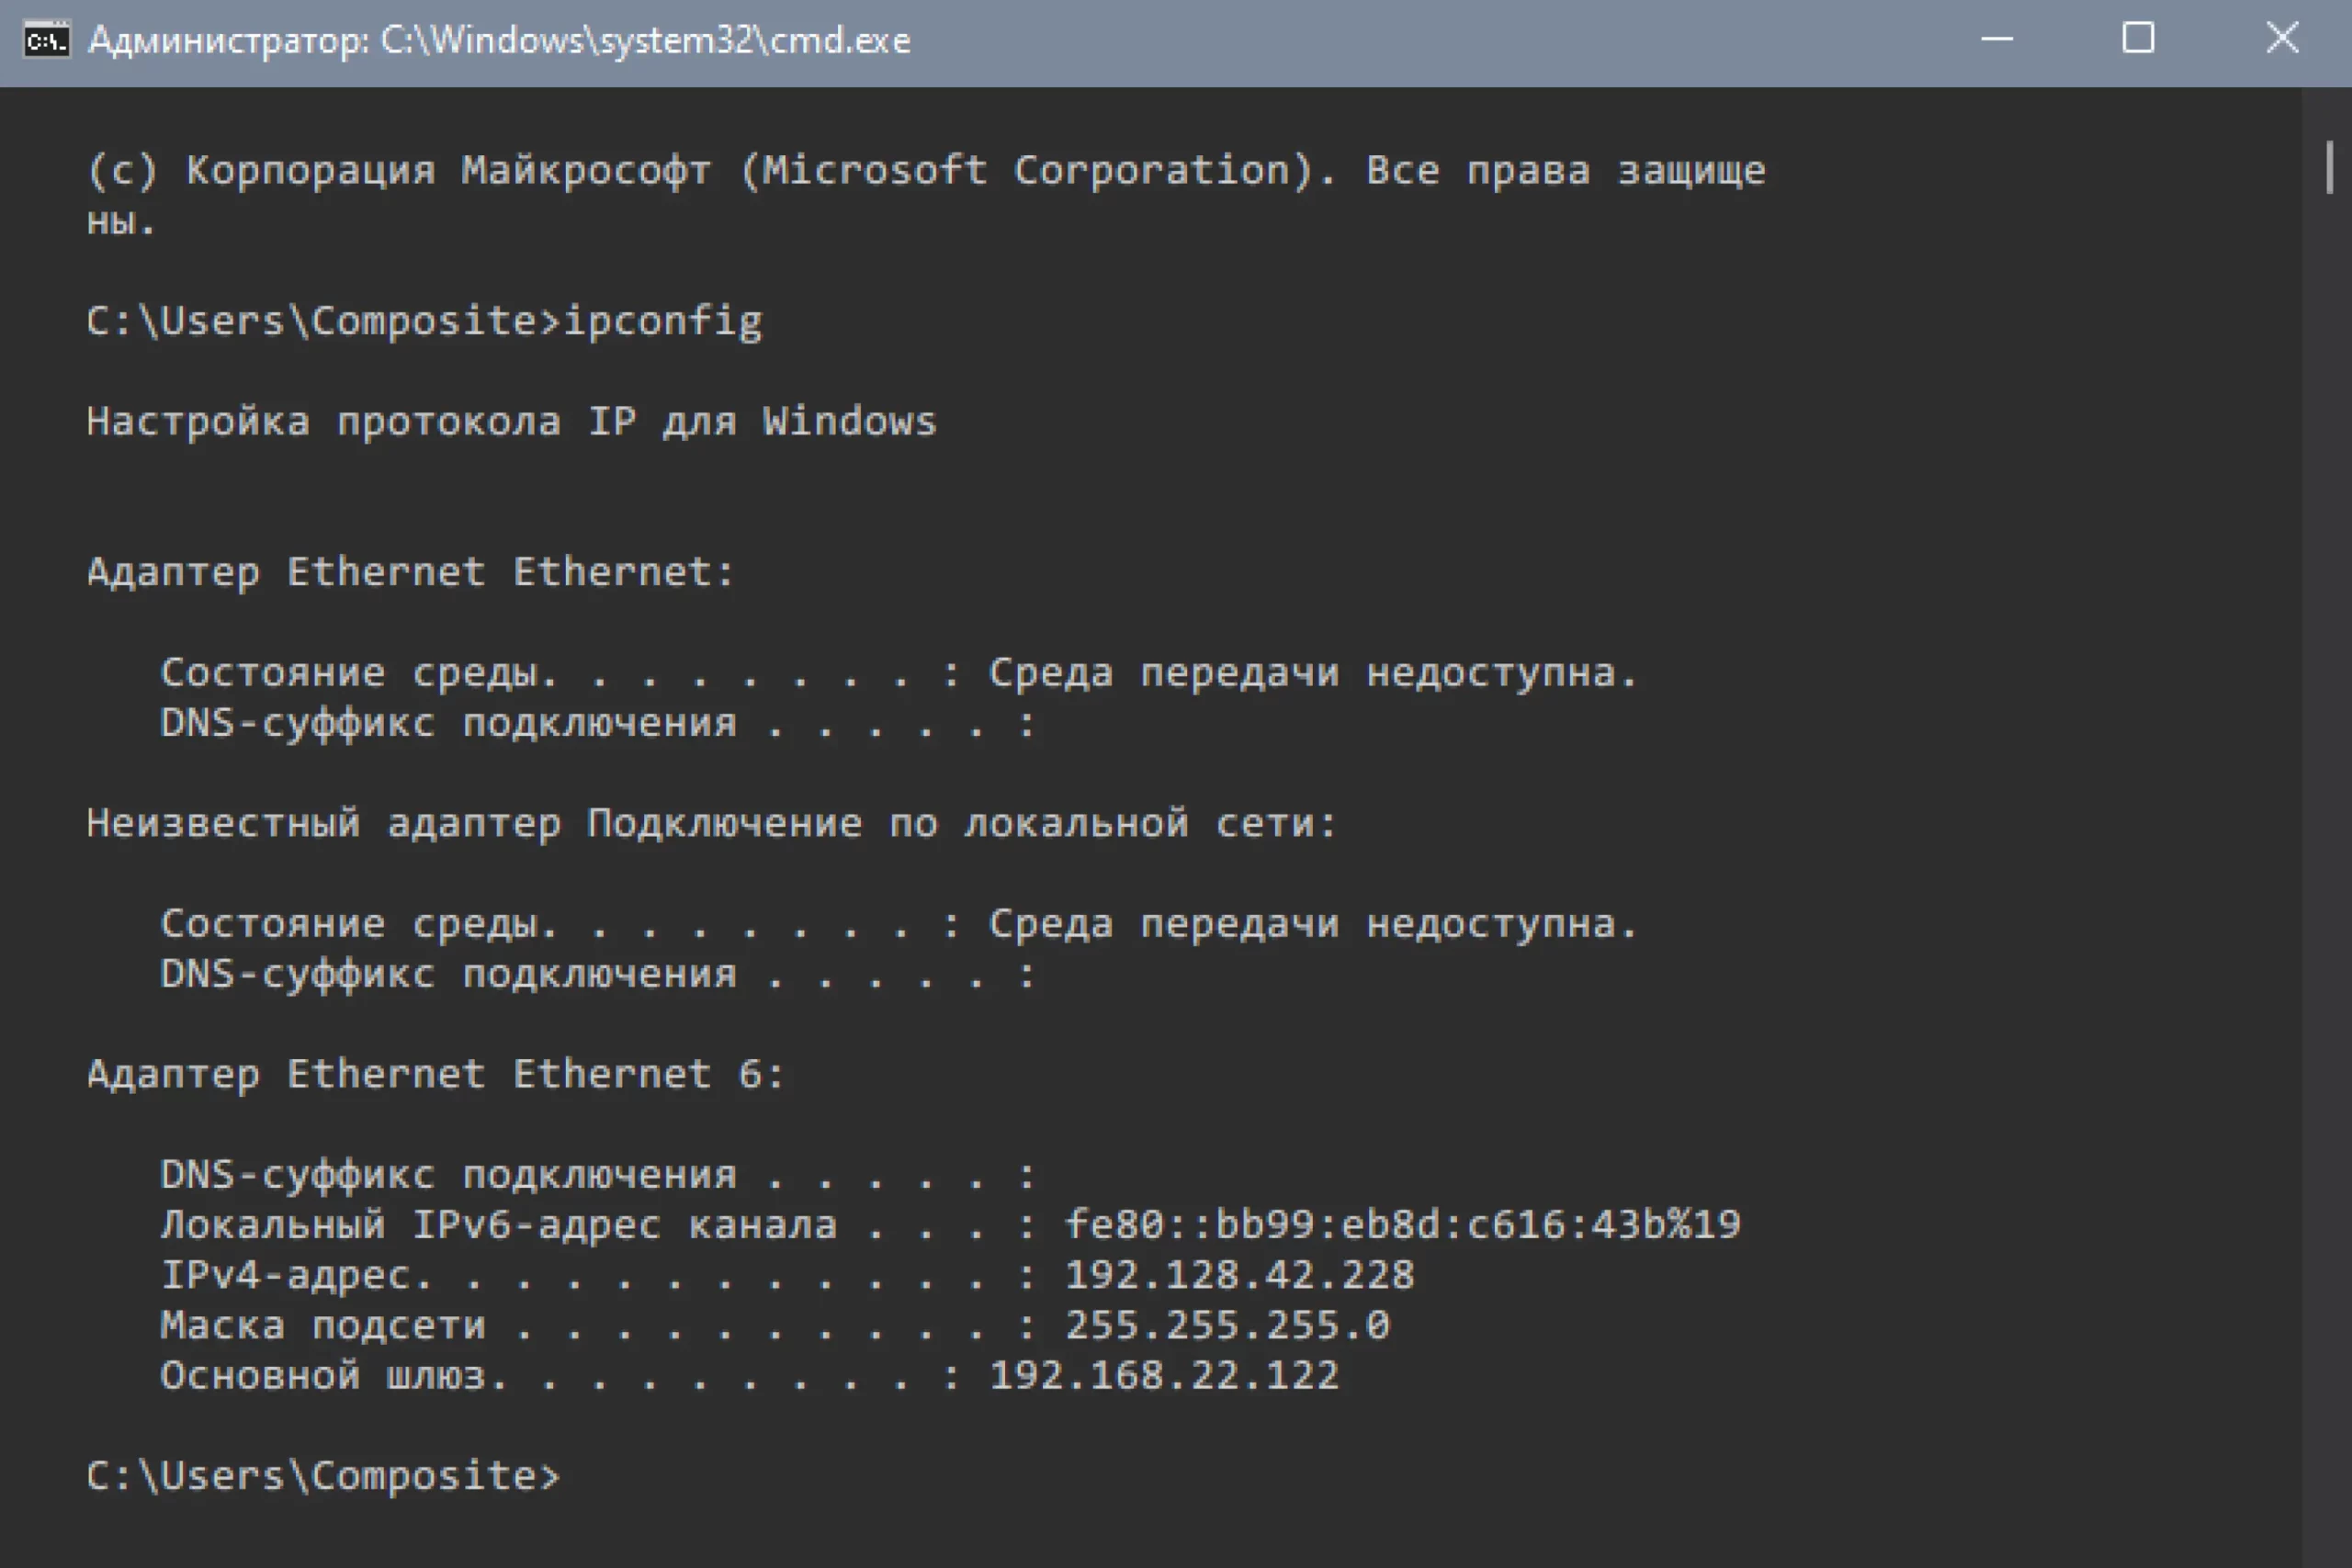Click the IPv6 address starting with fe80
The image size is (2352, 1568).
[x=1402, y=1225]
